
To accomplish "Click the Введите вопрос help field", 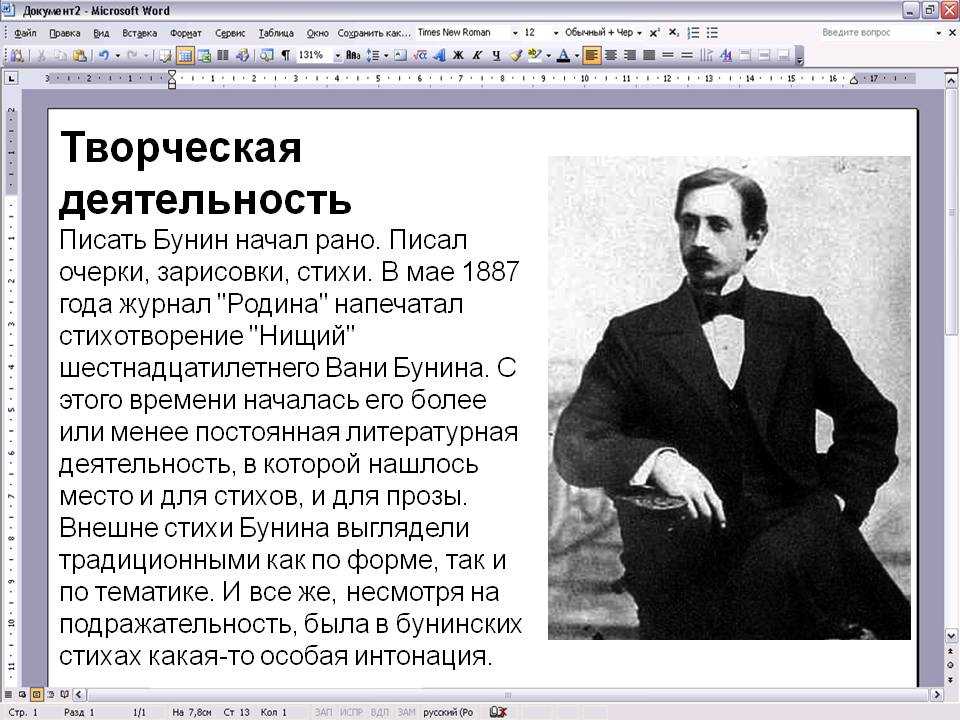I will coord(876,32).
